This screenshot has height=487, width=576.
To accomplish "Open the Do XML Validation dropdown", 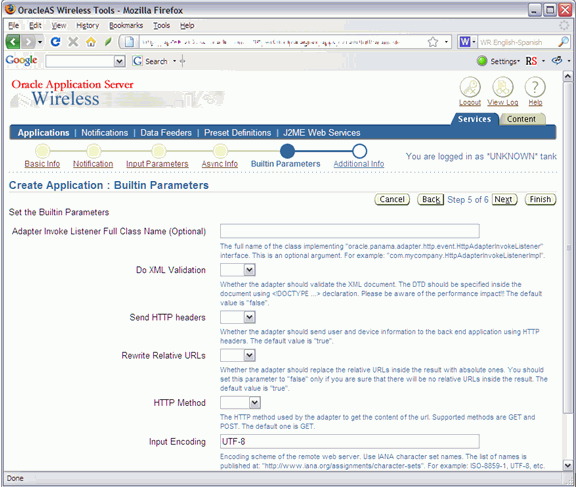I will pos(249,270).
